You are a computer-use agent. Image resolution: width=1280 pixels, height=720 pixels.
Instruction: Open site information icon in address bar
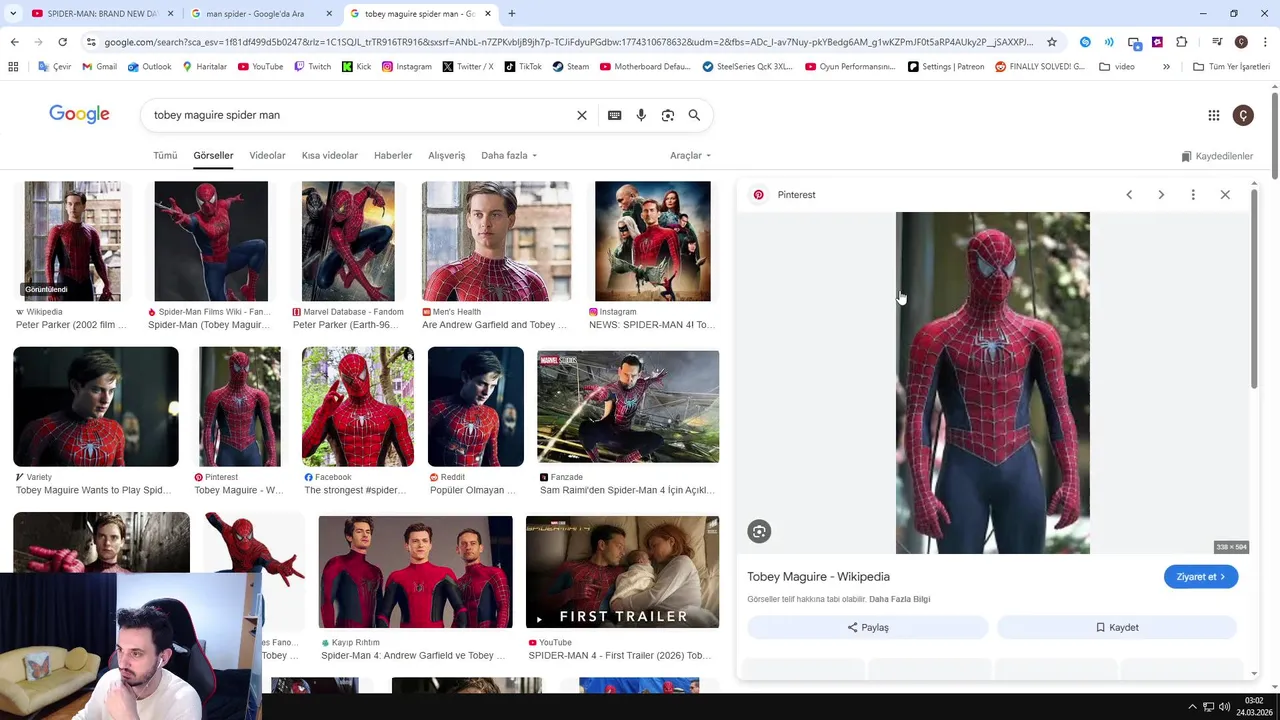91,42
